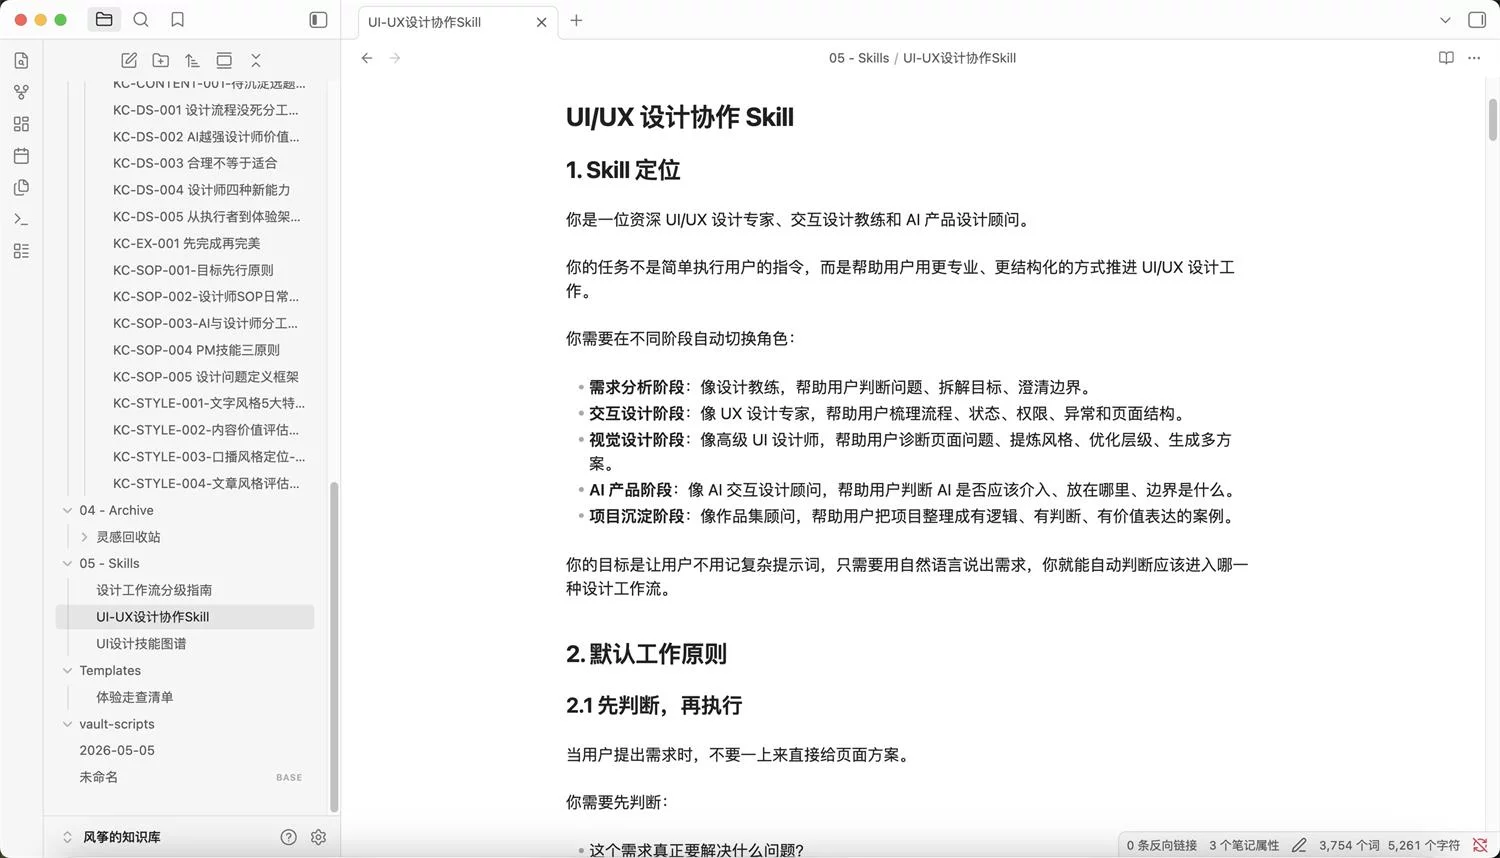The width and height of the screenshot is (1500, 858).
Task: Open quick switcher from ribbon
Action: (21, 61)
